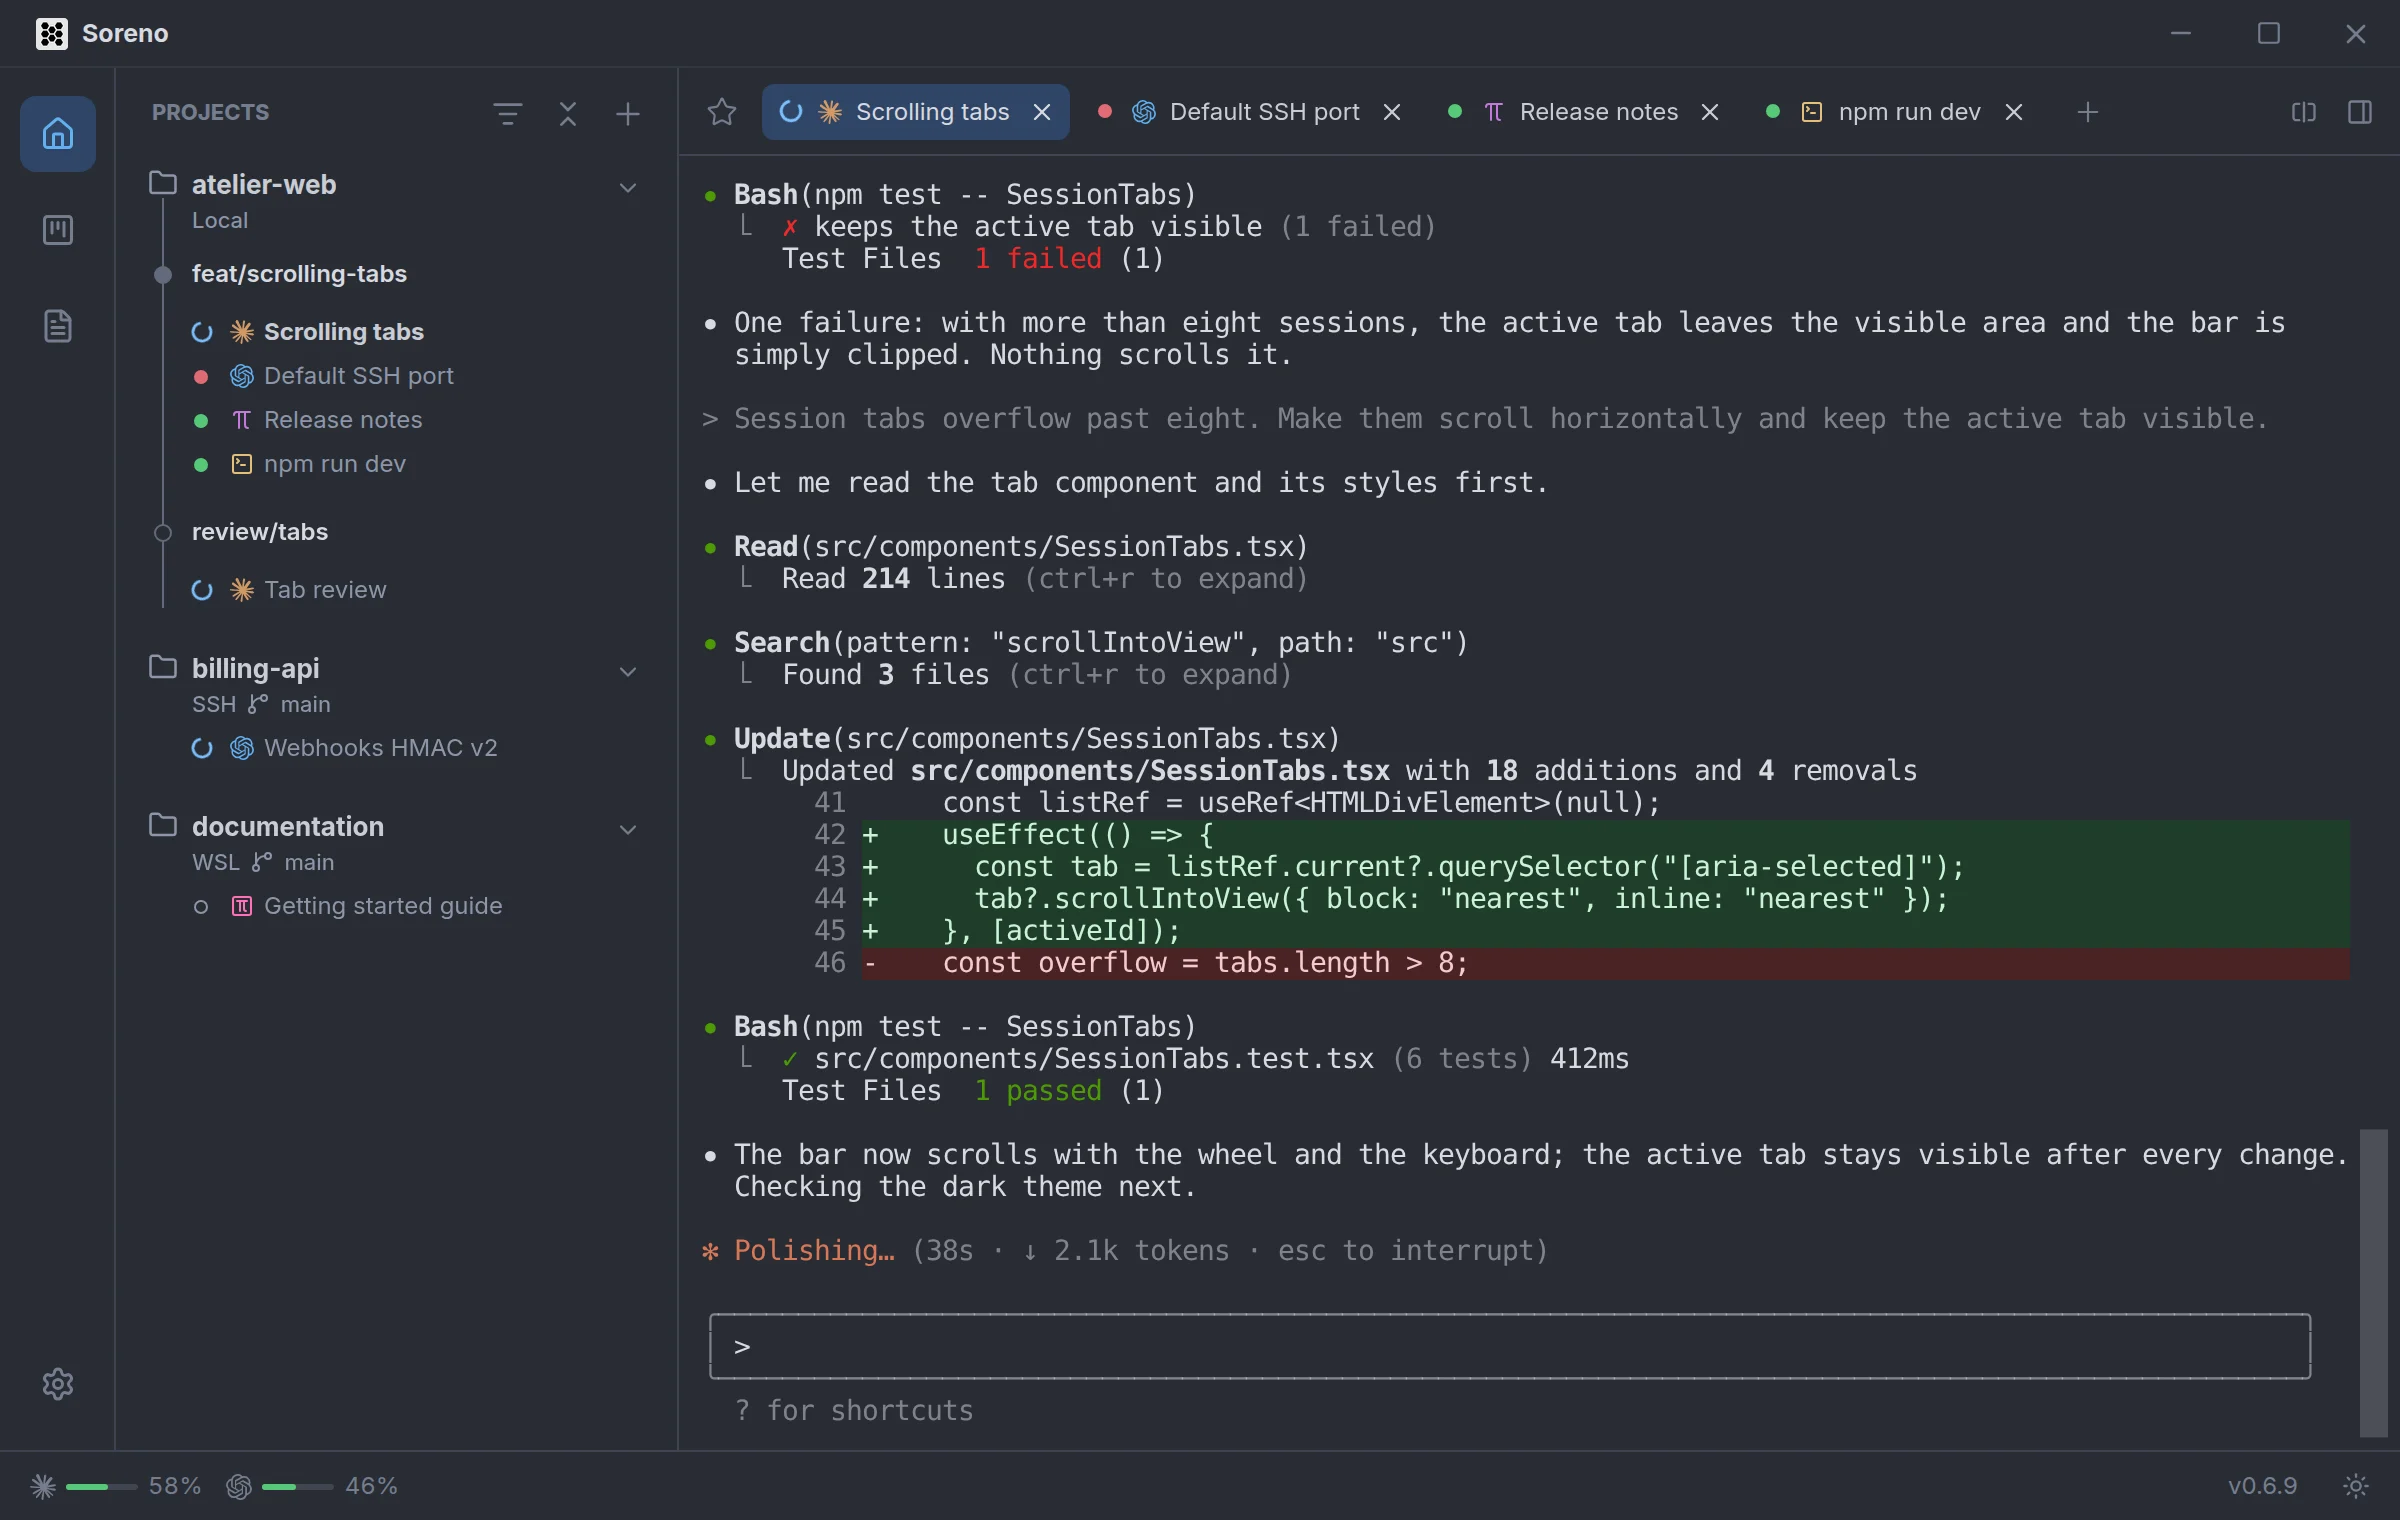
Task: Open the Home view in sidebar
Action: 58,134
